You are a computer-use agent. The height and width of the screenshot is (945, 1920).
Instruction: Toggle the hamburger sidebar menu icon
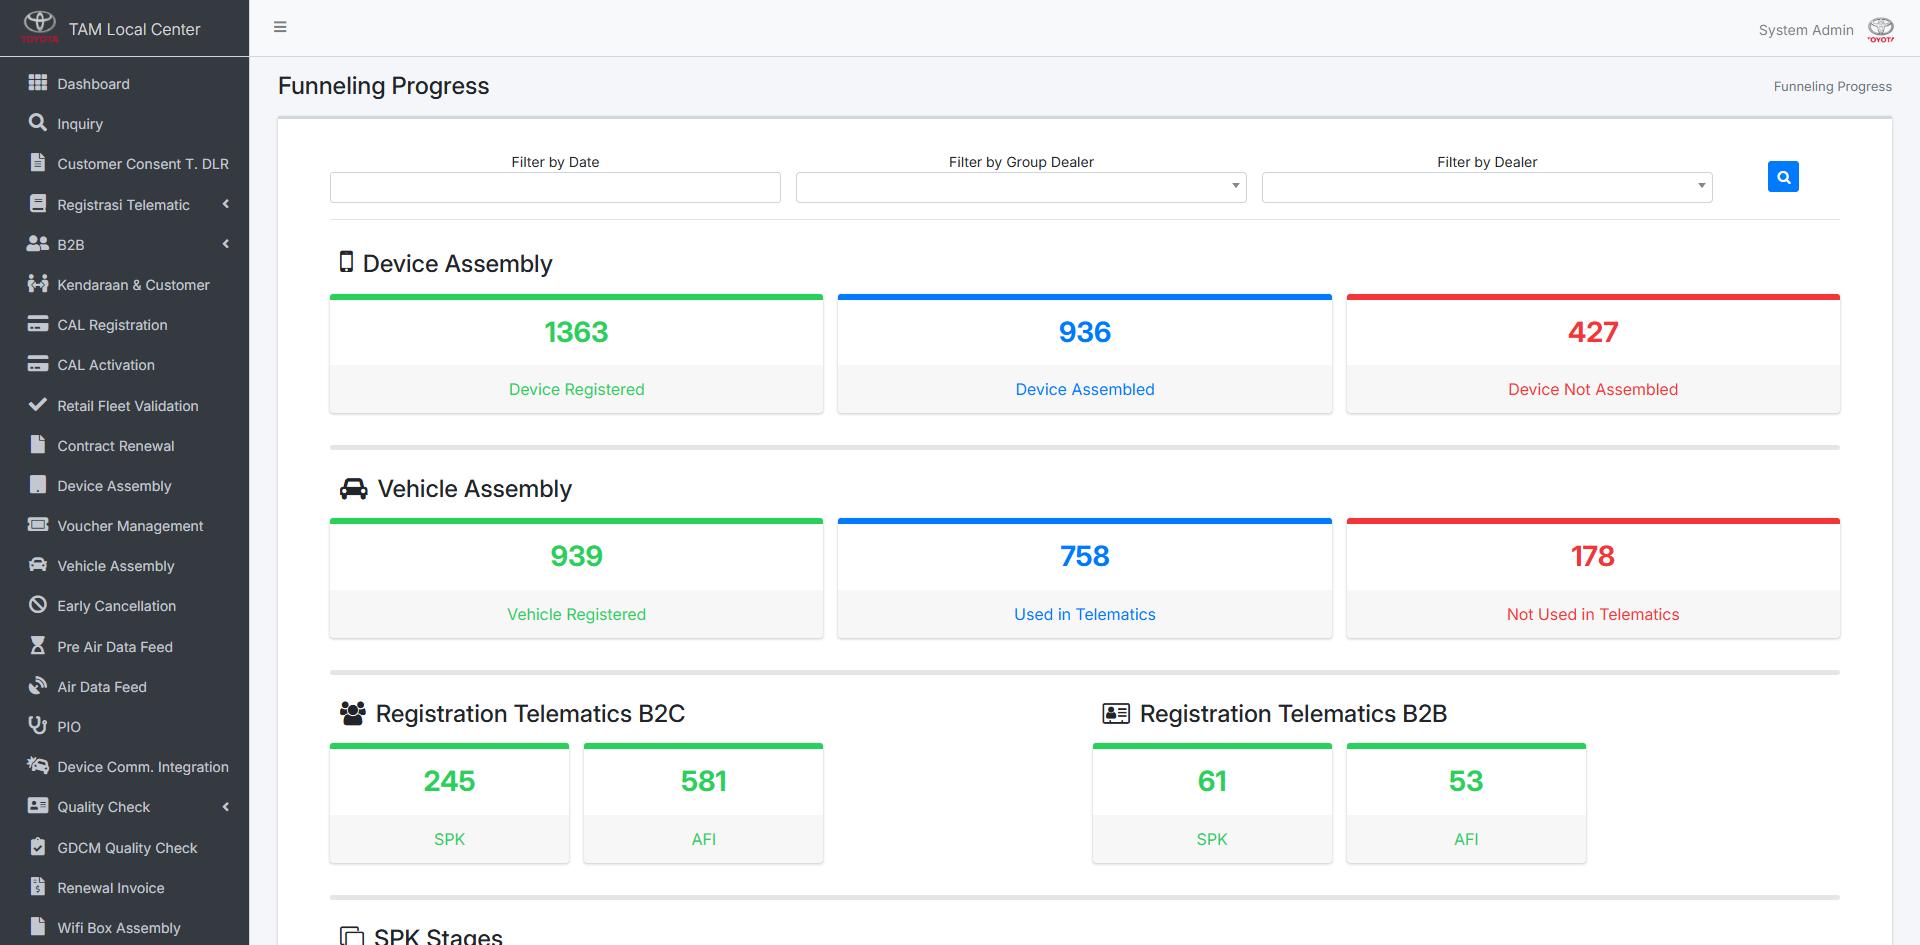280,27
